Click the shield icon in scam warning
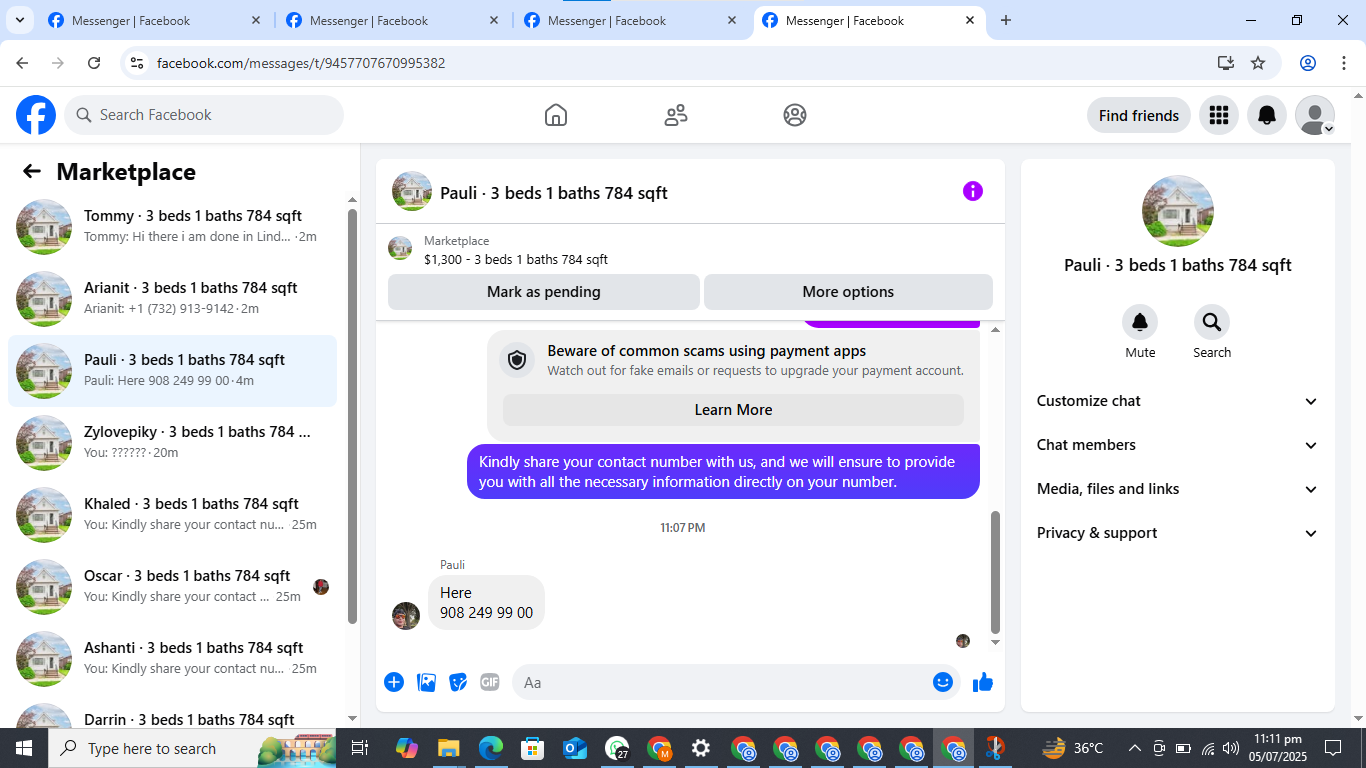Screen dimensions: 1366x768 (x=517, y=360)
